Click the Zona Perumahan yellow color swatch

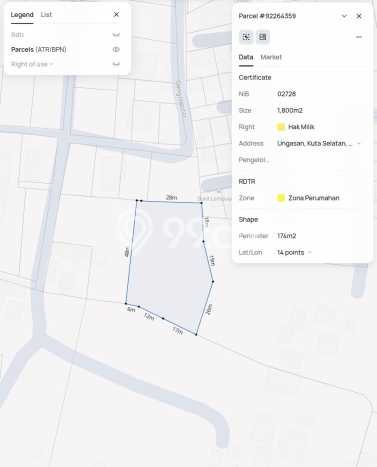point(281,198)
